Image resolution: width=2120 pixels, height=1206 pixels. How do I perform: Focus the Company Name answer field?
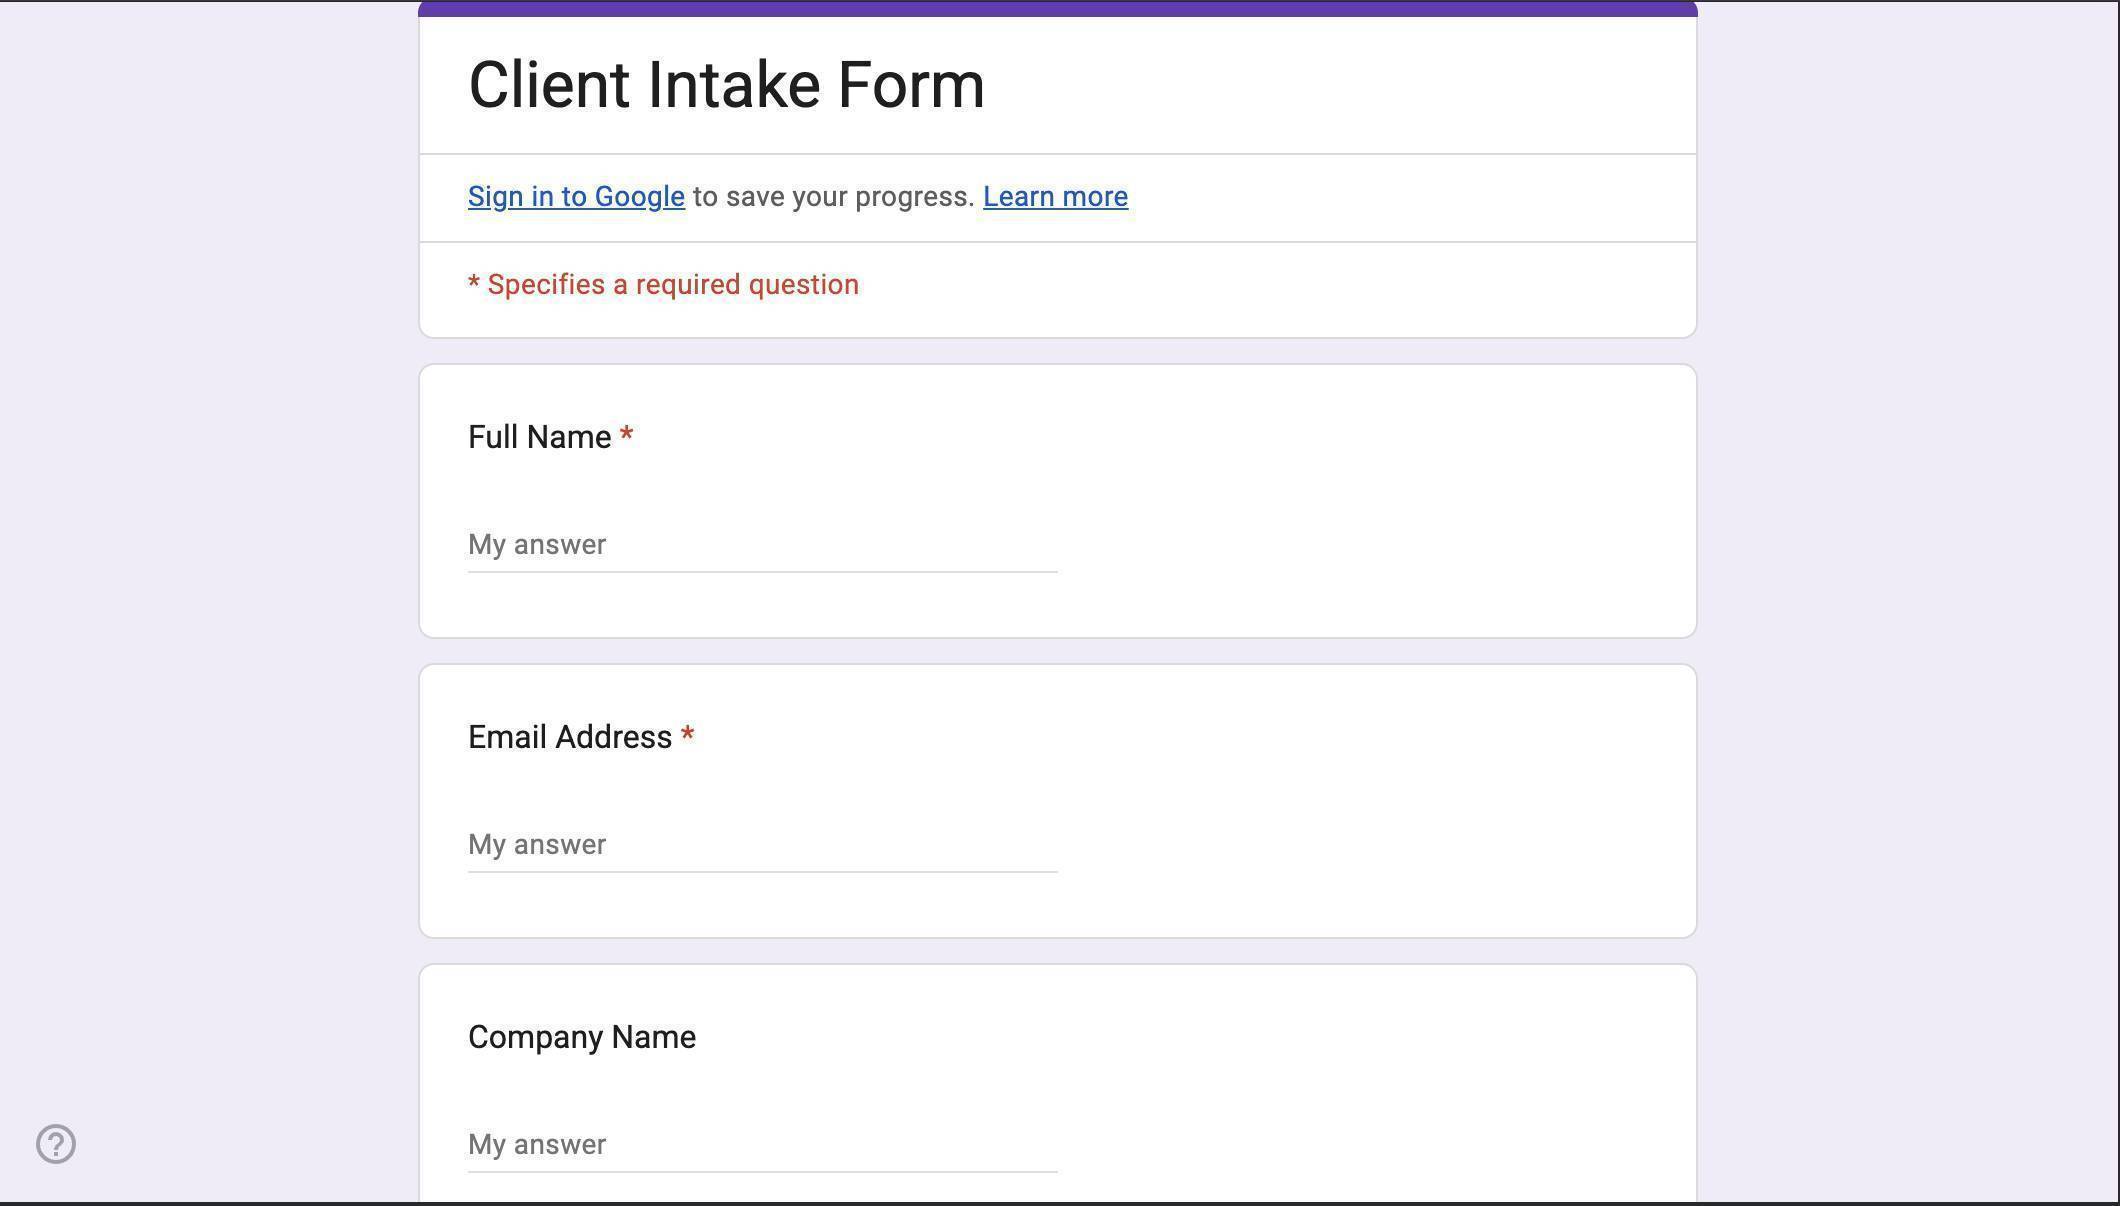(762, 1145)
